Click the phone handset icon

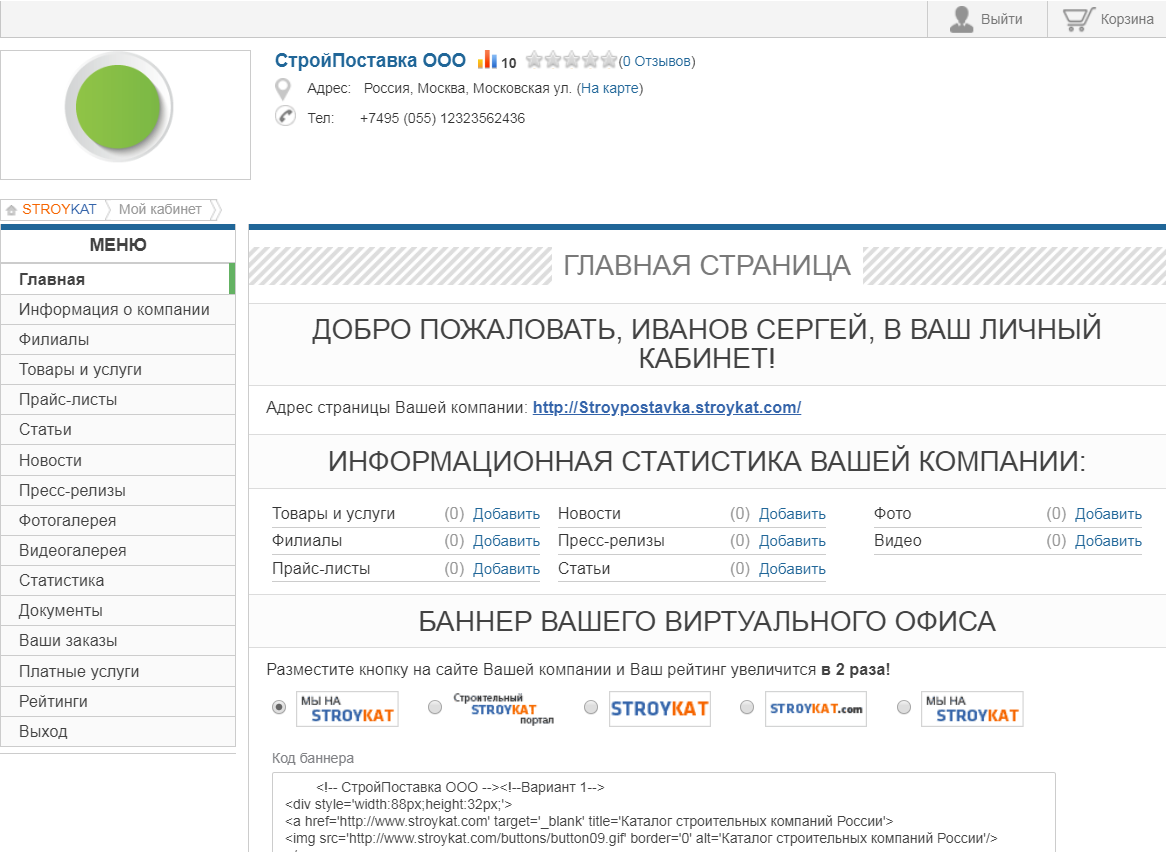285,117
